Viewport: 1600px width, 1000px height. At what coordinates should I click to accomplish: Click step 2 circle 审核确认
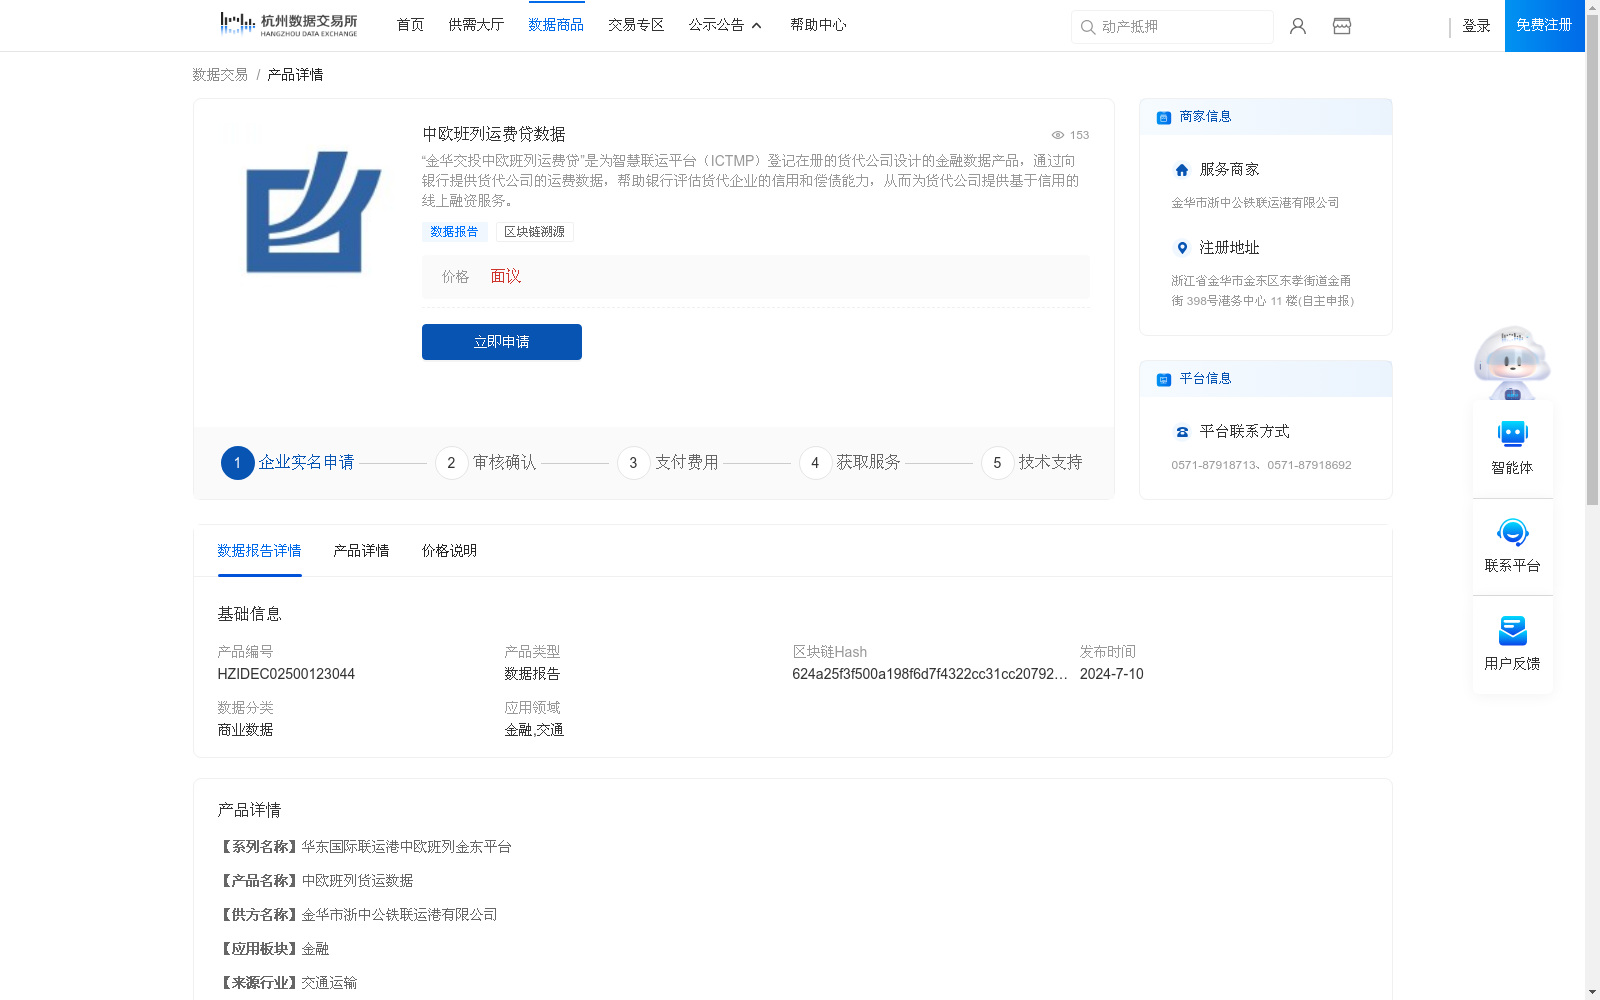pyautogui.click(x=451, y=463)
